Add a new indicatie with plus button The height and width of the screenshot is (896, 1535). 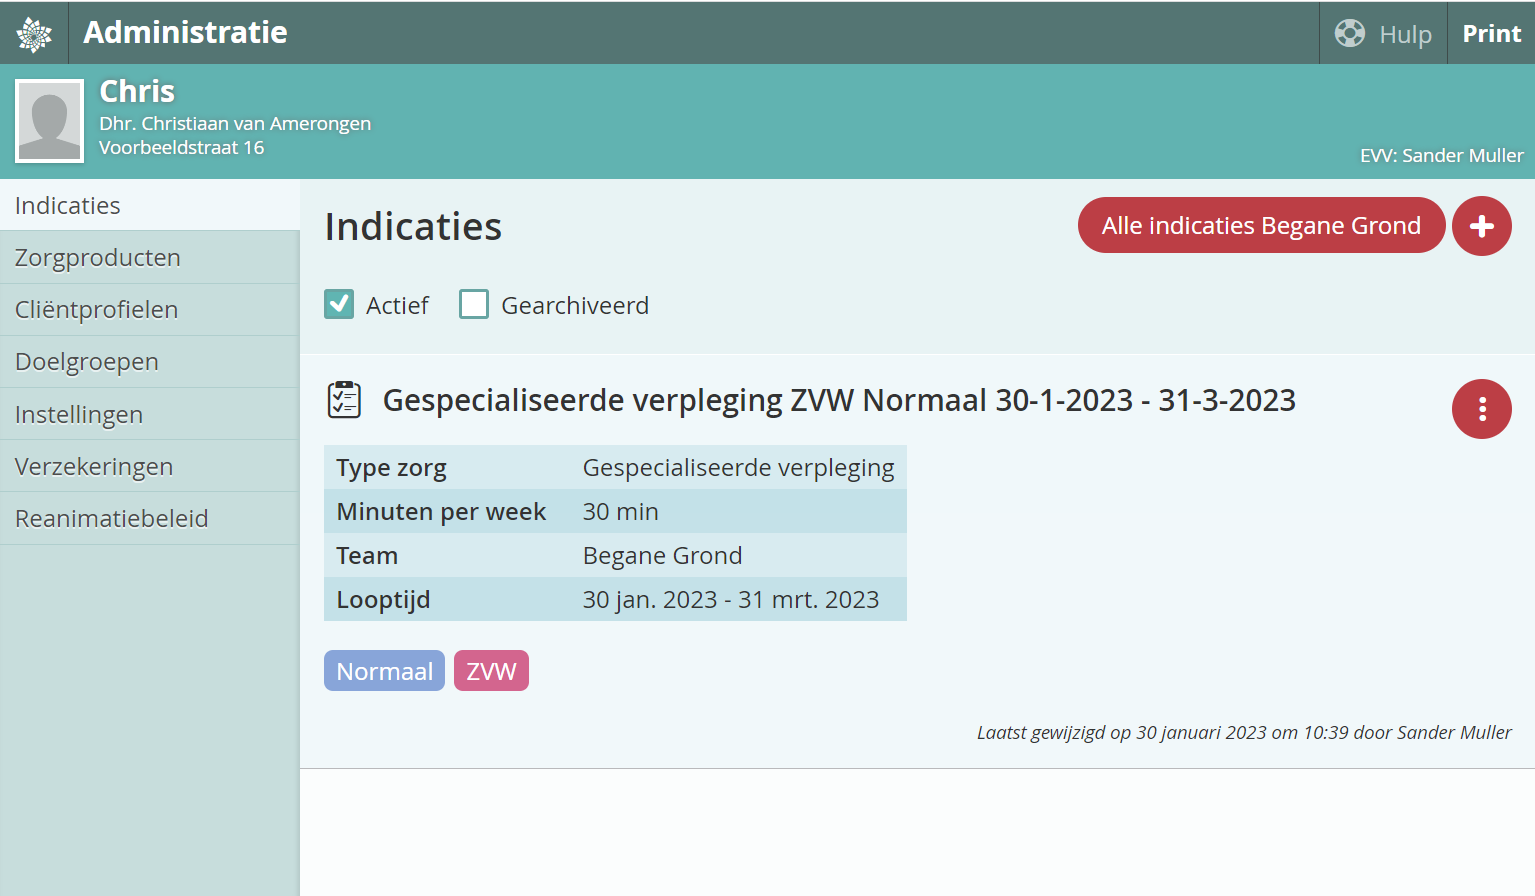point(1481,226)
